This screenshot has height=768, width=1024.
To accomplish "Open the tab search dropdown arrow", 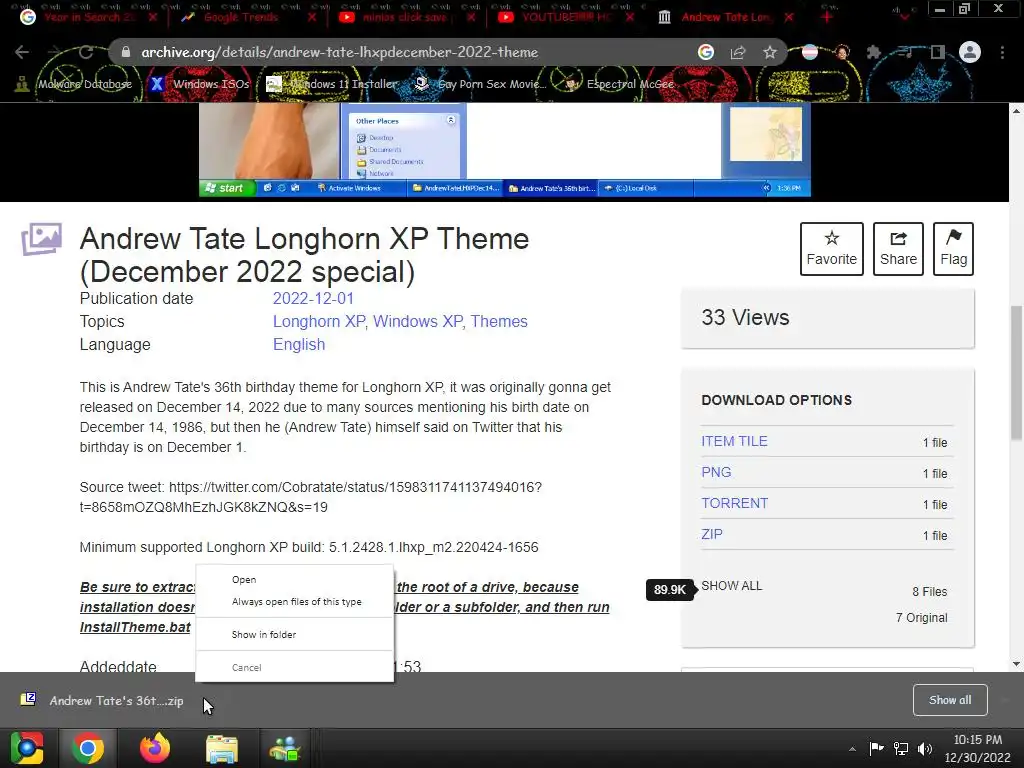I will (x=904, y=18).
